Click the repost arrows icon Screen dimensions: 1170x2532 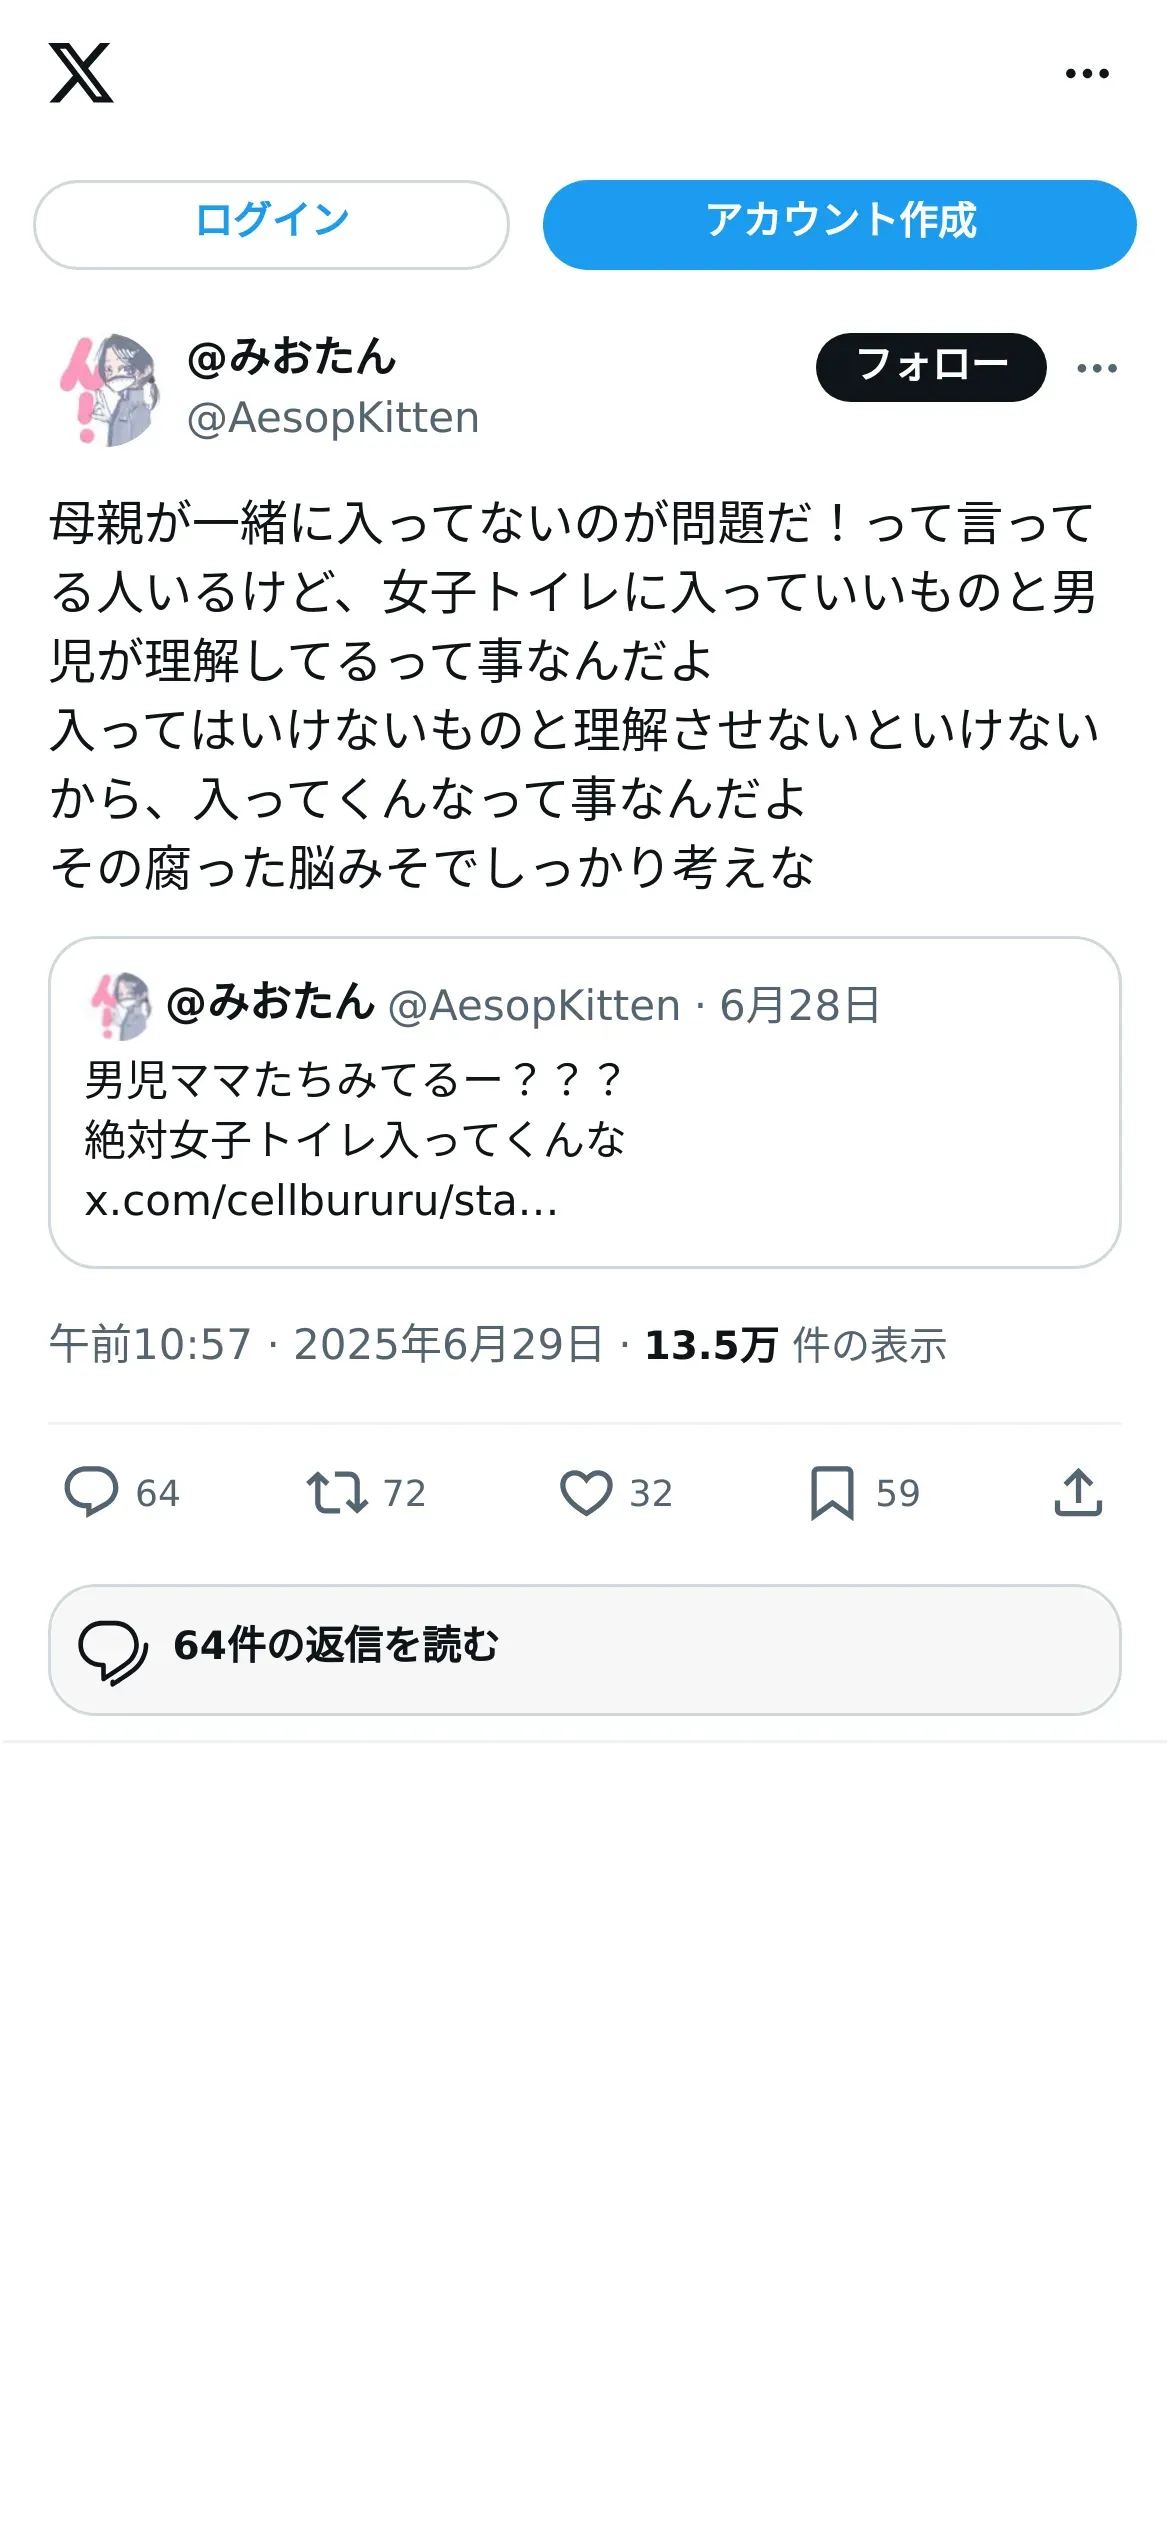coord(337,1492)
